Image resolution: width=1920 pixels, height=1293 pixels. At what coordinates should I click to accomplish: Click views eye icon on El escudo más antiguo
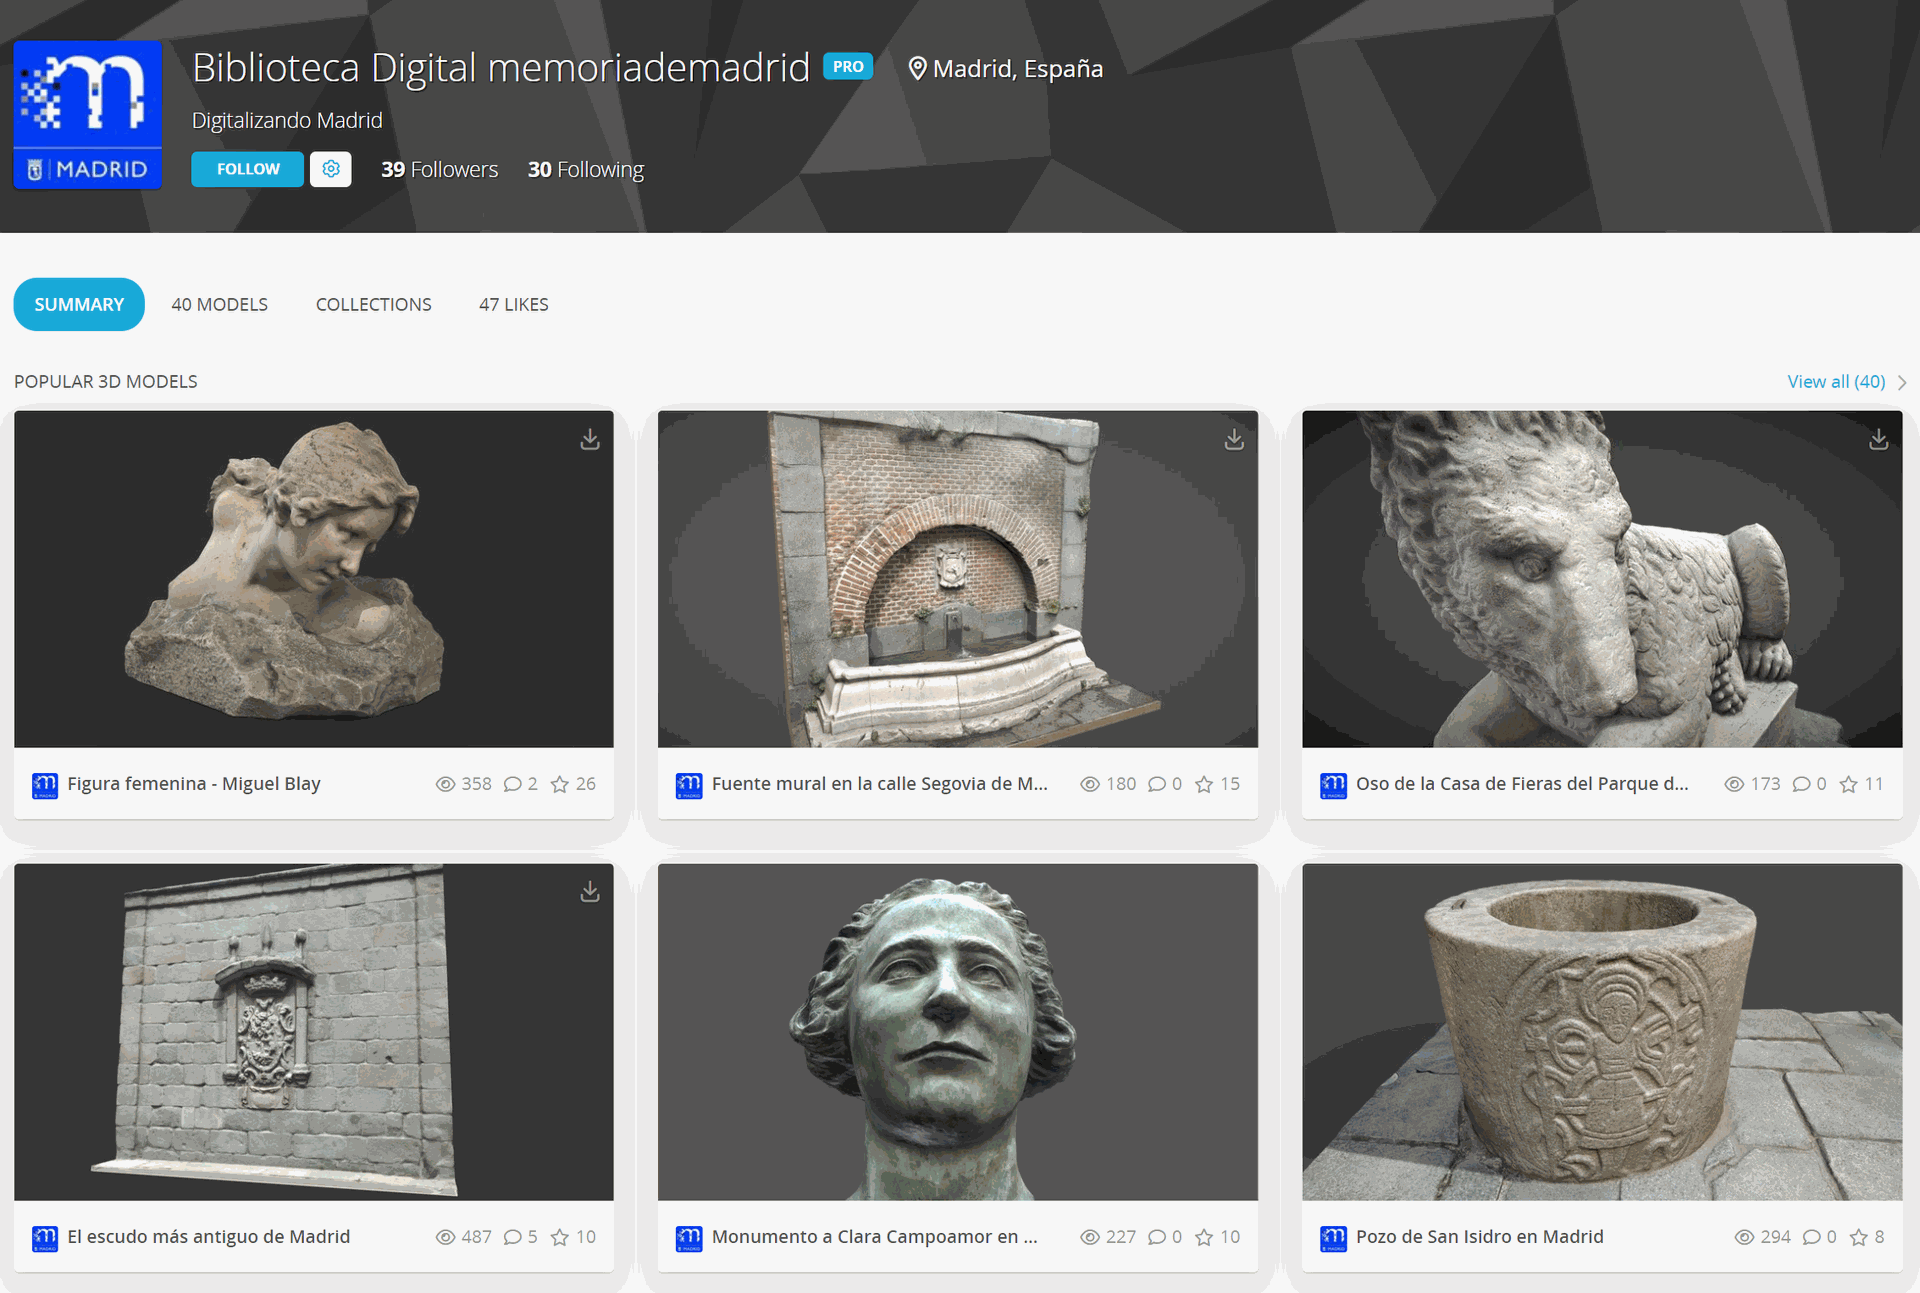(x=445, y=1237)
